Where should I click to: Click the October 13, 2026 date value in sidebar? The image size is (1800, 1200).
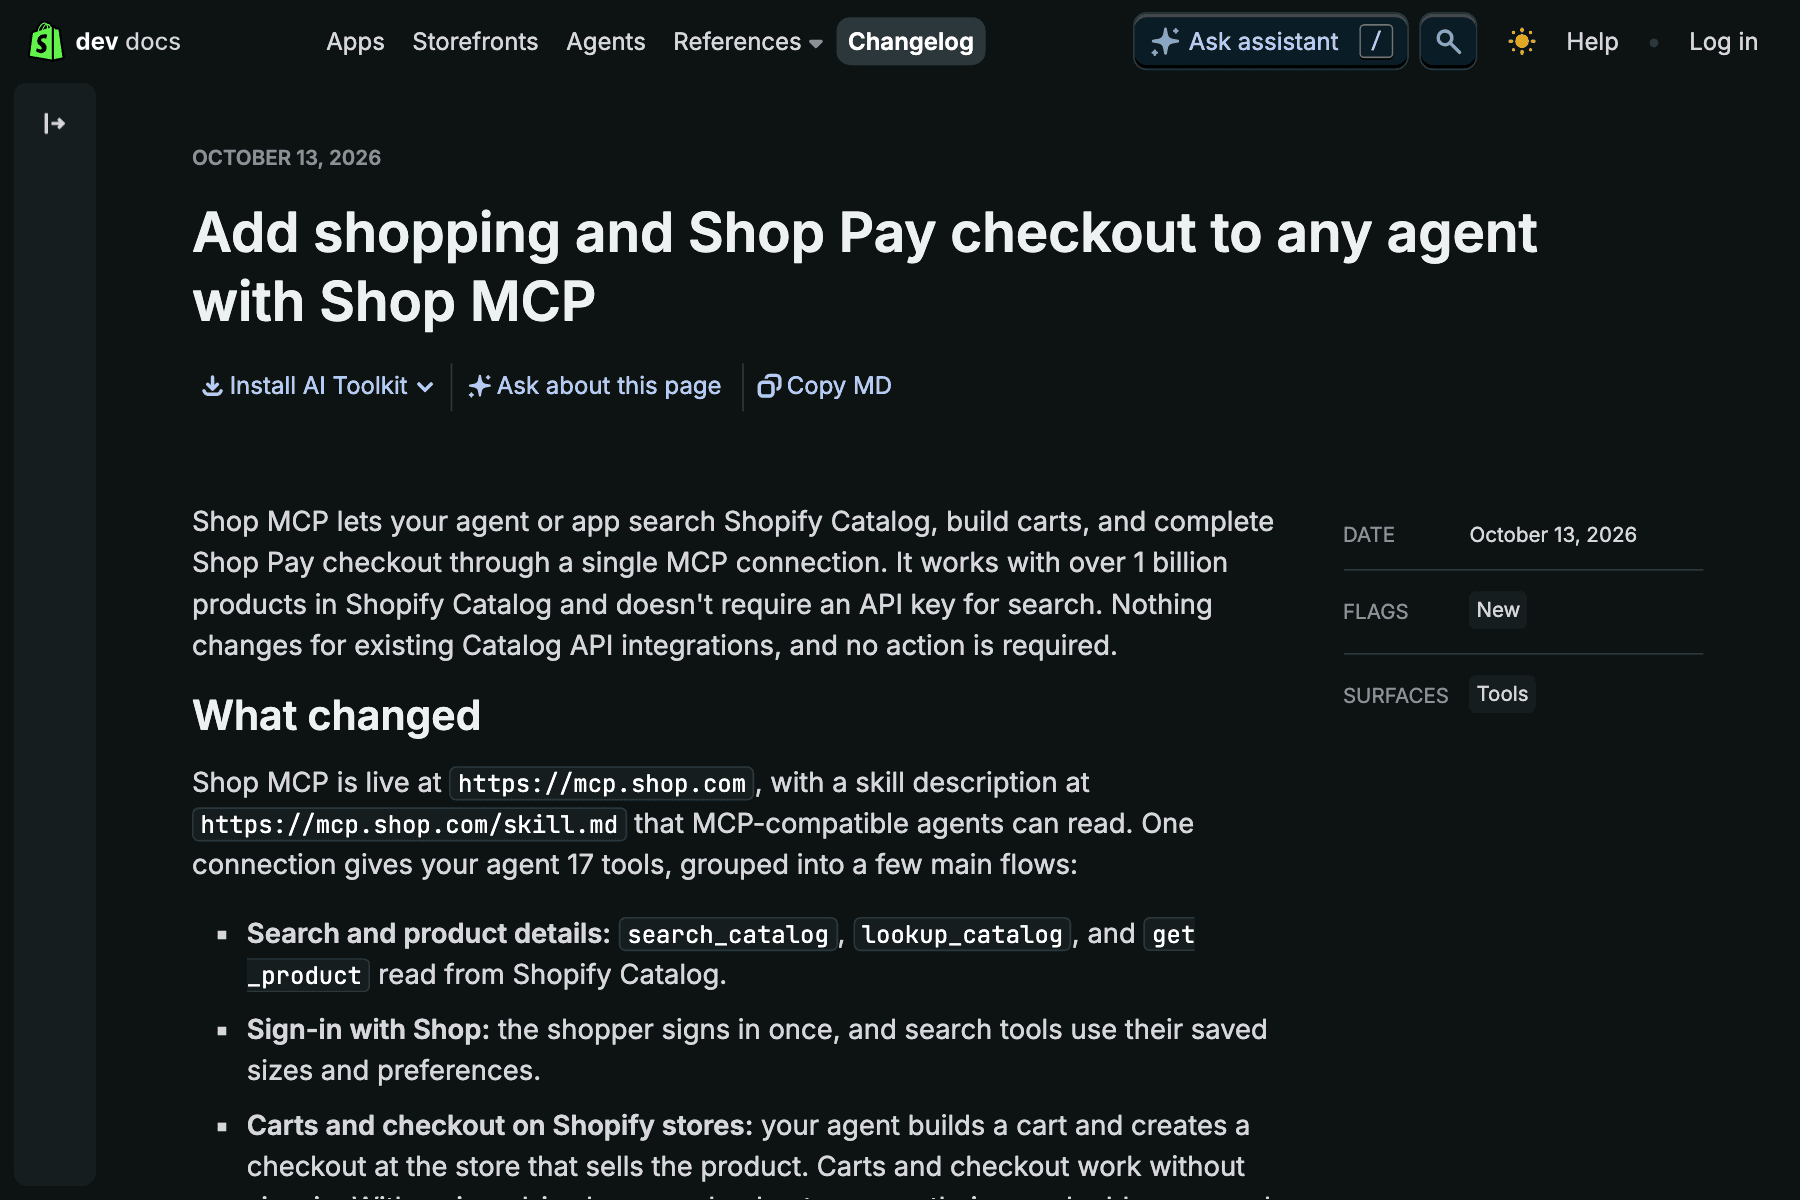coord(1553,535)
